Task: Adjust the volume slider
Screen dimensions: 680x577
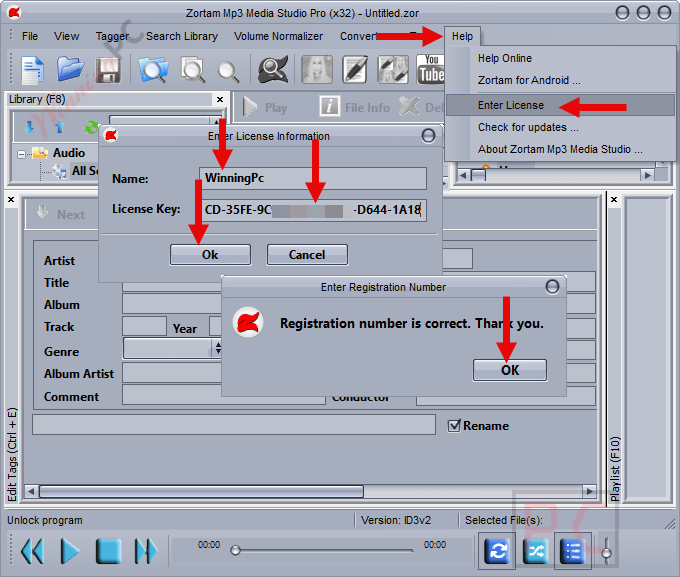Action: (x=607, y=553)
